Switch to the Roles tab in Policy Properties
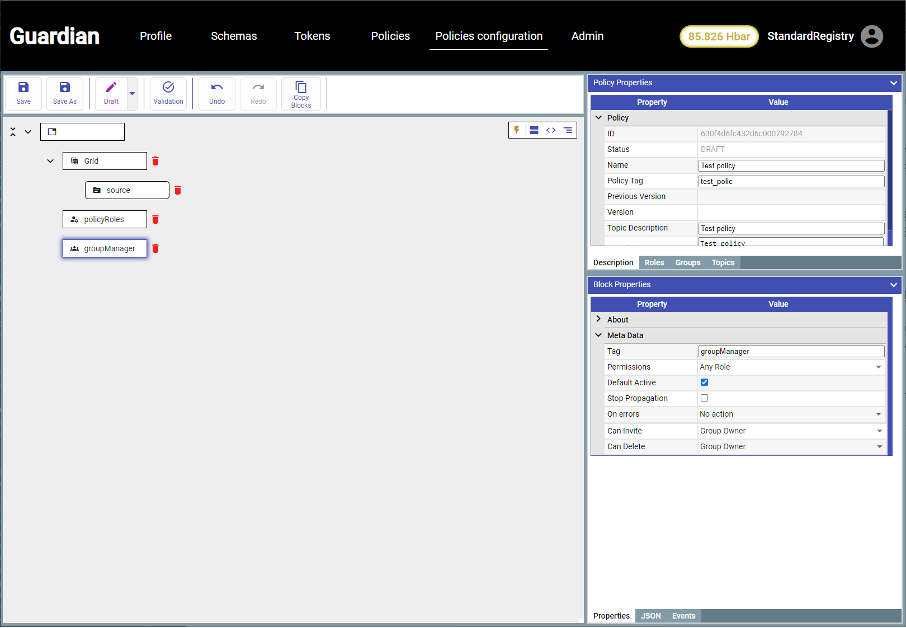The width and height of the screenshot is (906, 628). pos(654,263)
